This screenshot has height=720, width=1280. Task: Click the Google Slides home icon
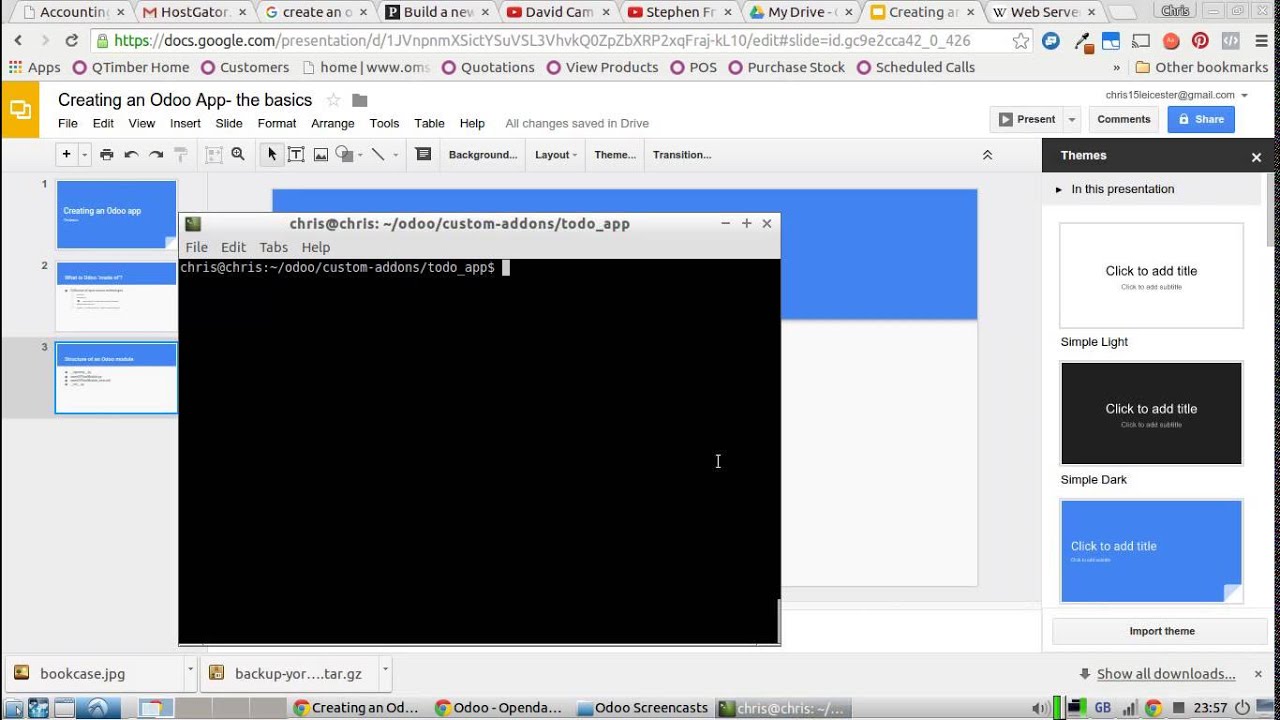(20, 109)
